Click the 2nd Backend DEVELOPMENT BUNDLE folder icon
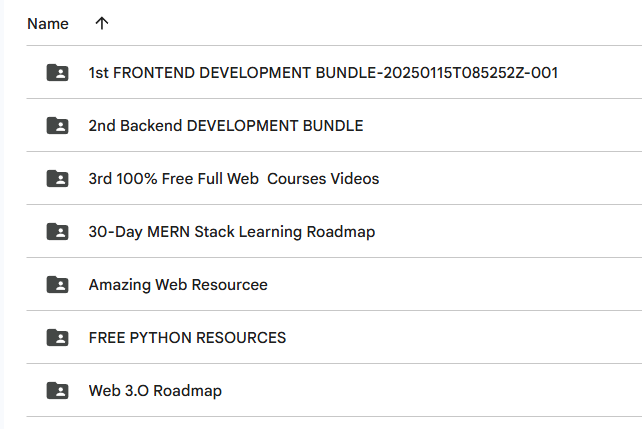The image size is (642, 429). click(57, 125)
